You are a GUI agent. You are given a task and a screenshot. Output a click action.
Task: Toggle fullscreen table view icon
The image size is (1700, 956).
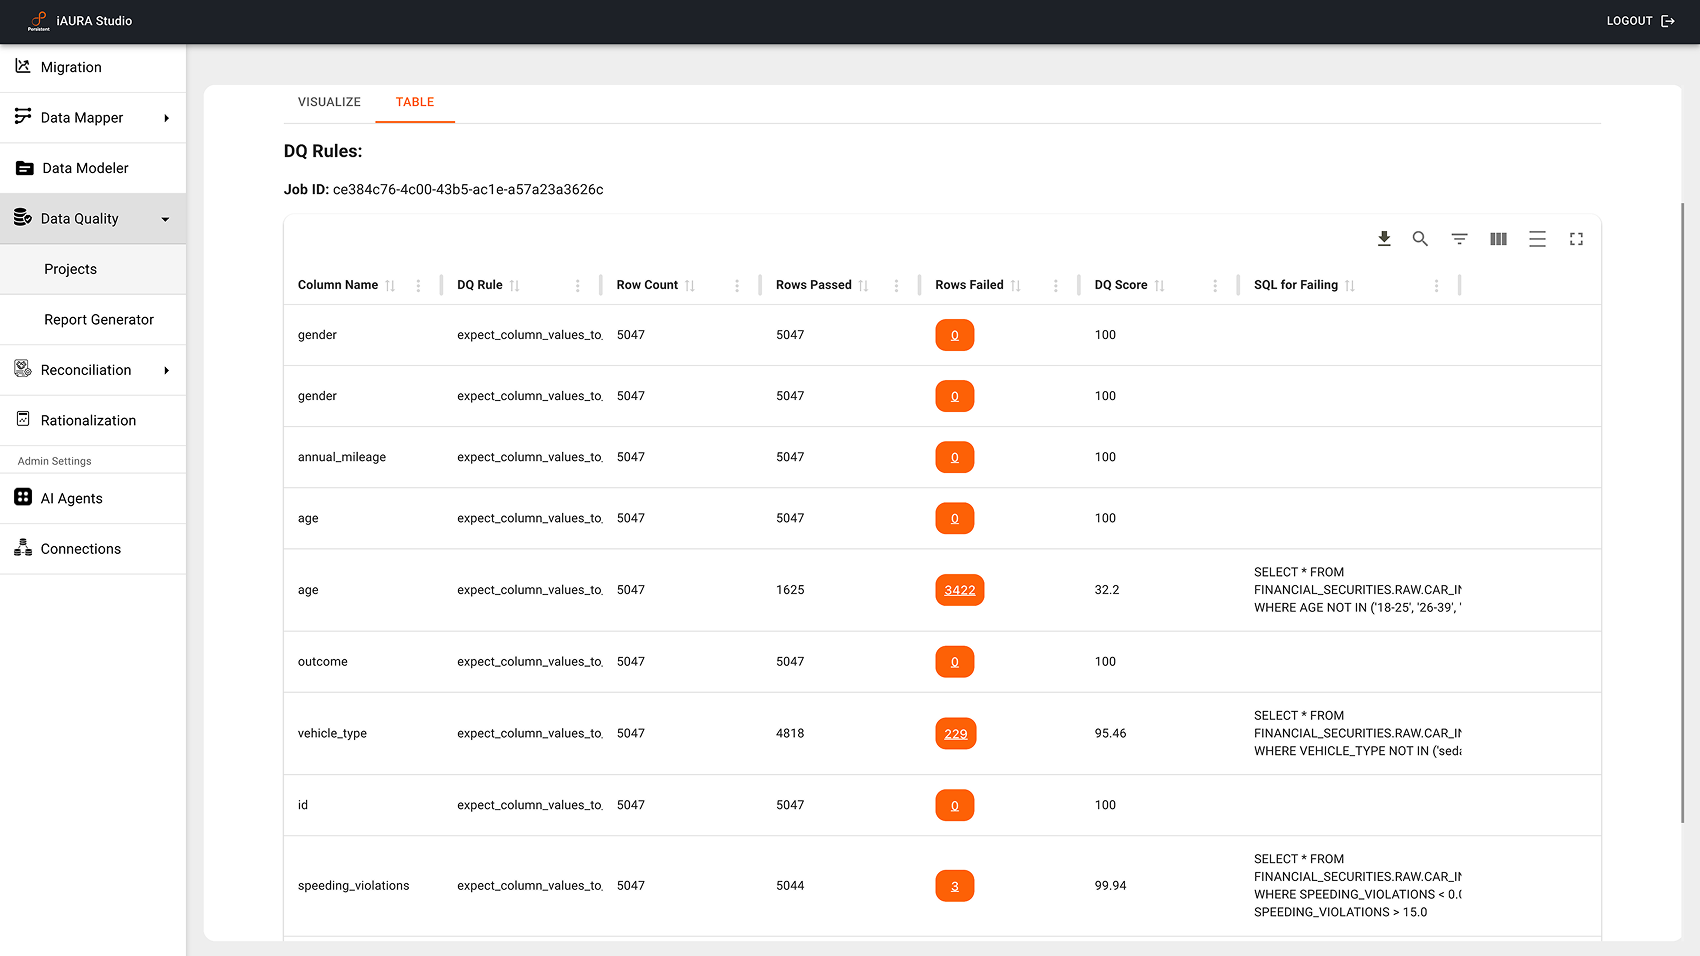[x=1576, y=239]
